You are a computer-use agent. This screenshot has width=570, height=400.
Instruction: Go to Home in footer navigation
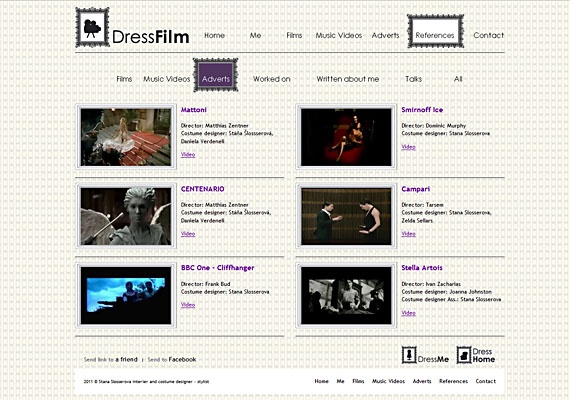(x=321, y=381)
